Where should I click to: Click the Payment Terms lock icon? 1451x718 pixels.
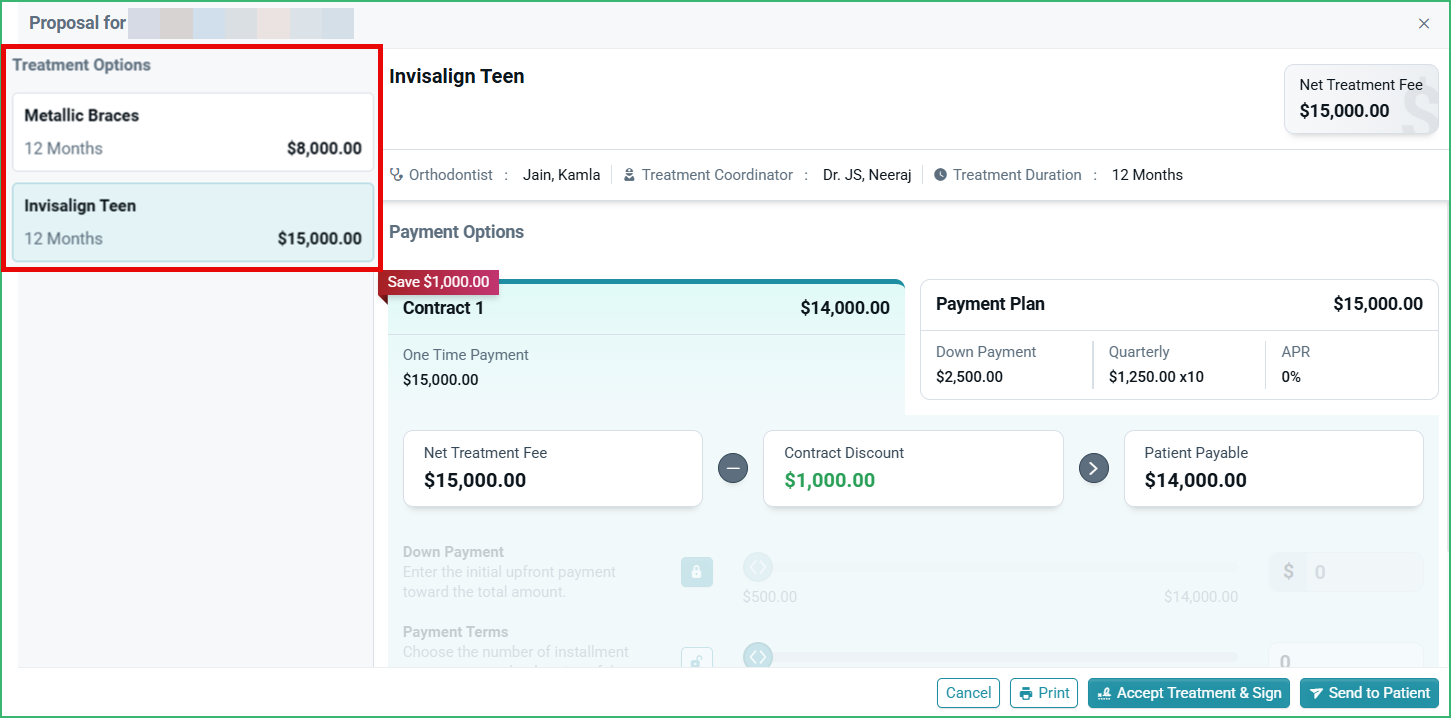click(697, 658)
